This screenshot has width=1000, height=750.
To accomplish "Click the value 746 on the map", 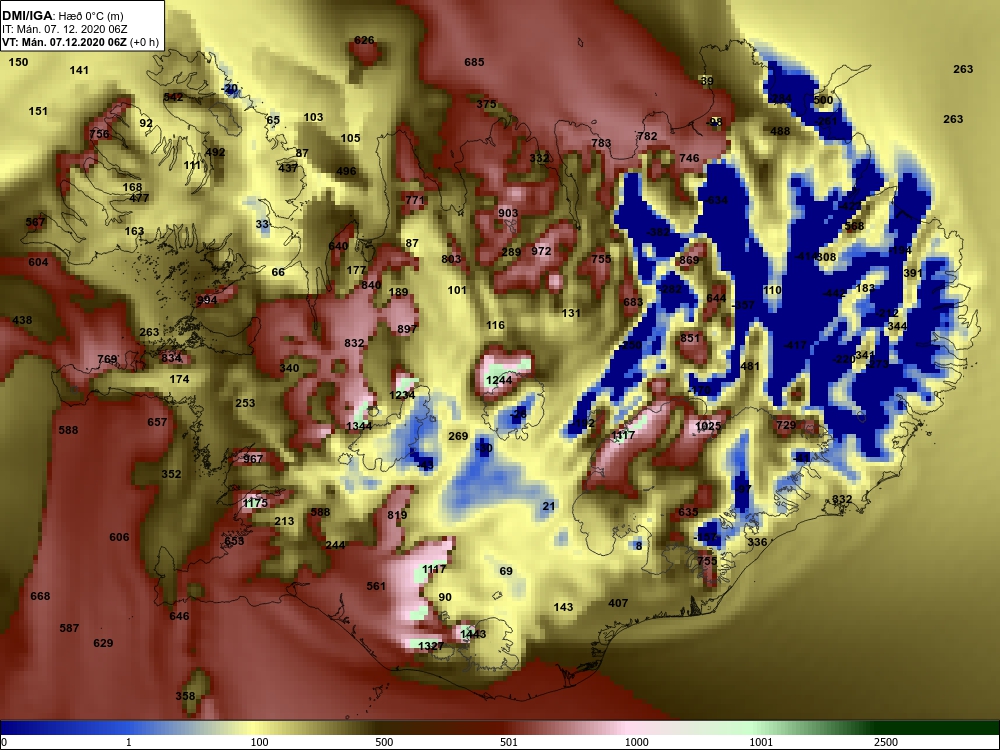I will pos(689,158).
